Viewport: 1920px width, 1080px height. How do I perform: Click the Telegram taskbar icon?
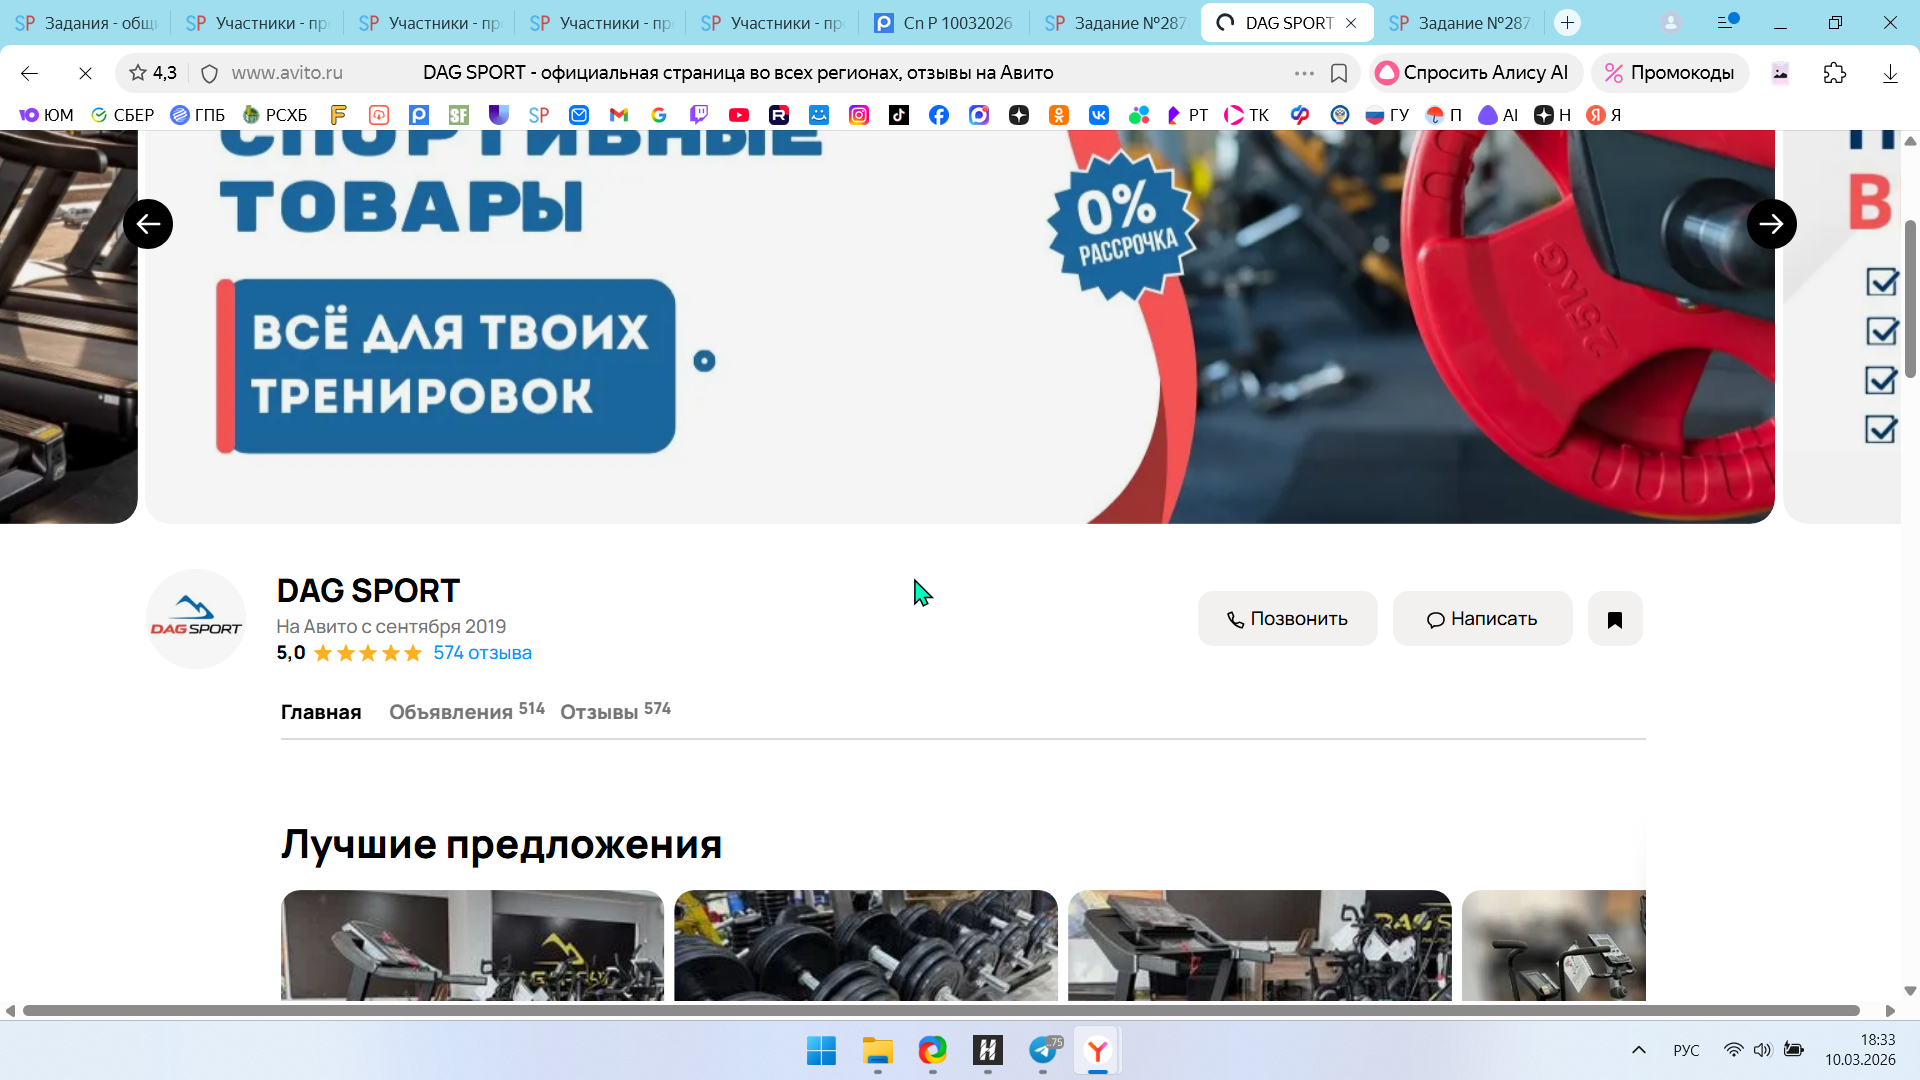(x=1043, y=1051)
